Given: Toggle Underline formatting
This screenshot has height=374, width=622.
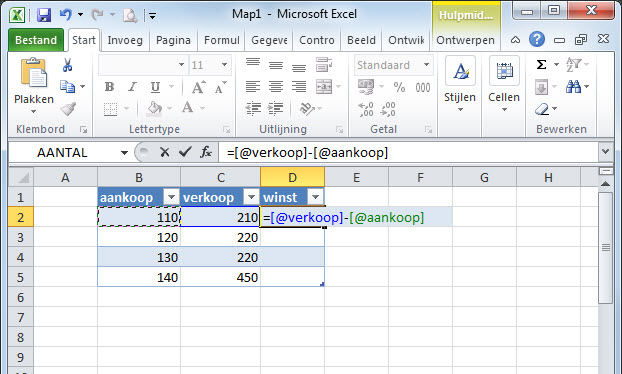Looking at the screenshot, I should [x=156, y=87].
